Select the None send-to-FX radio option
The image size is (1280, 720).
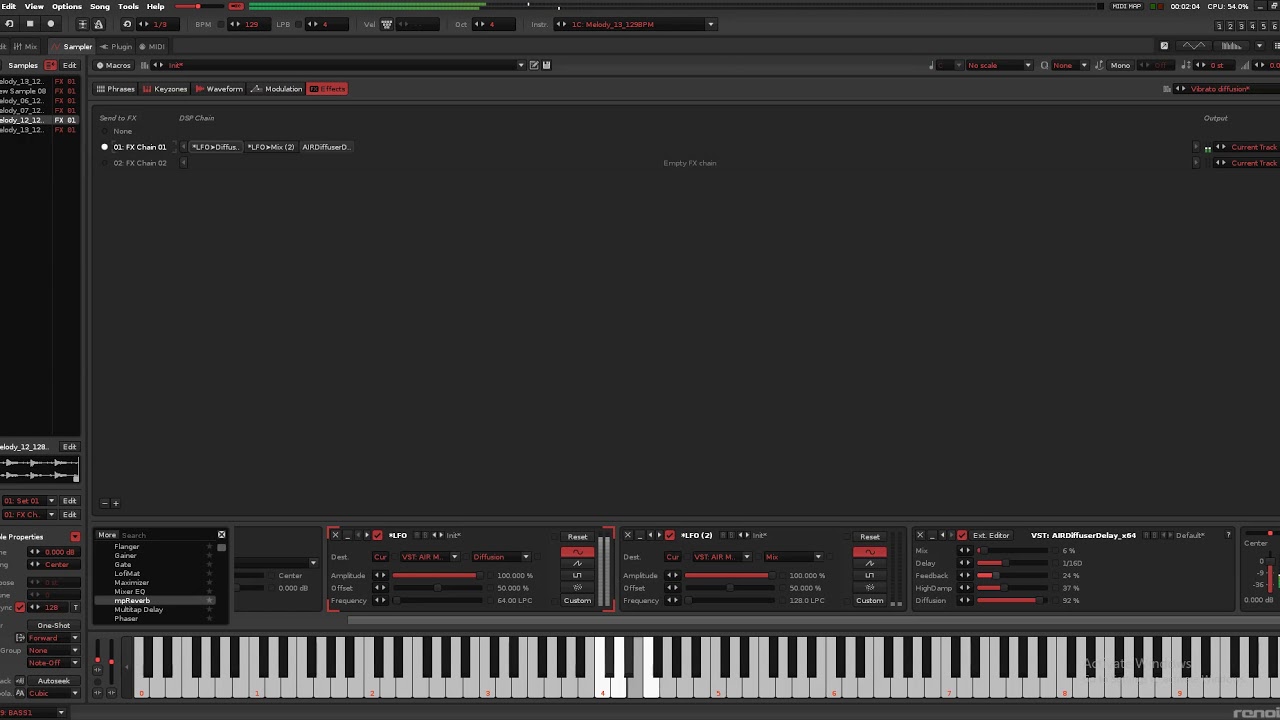[104, 131]
